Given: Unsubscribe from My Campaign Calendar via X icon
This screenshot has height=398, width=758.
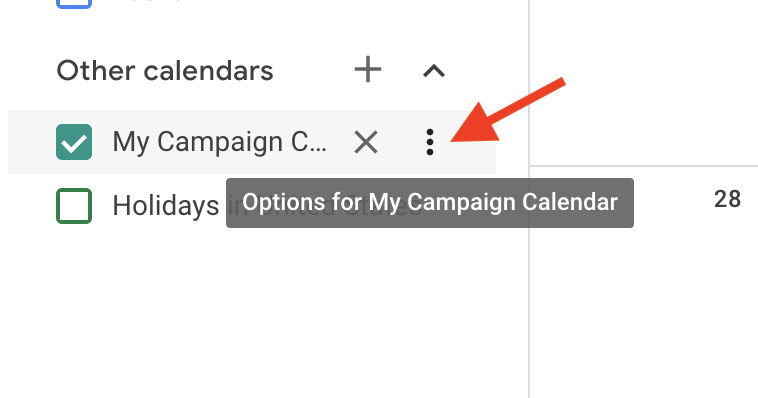Looking at the screenshot, I should [x=366, y=142].
